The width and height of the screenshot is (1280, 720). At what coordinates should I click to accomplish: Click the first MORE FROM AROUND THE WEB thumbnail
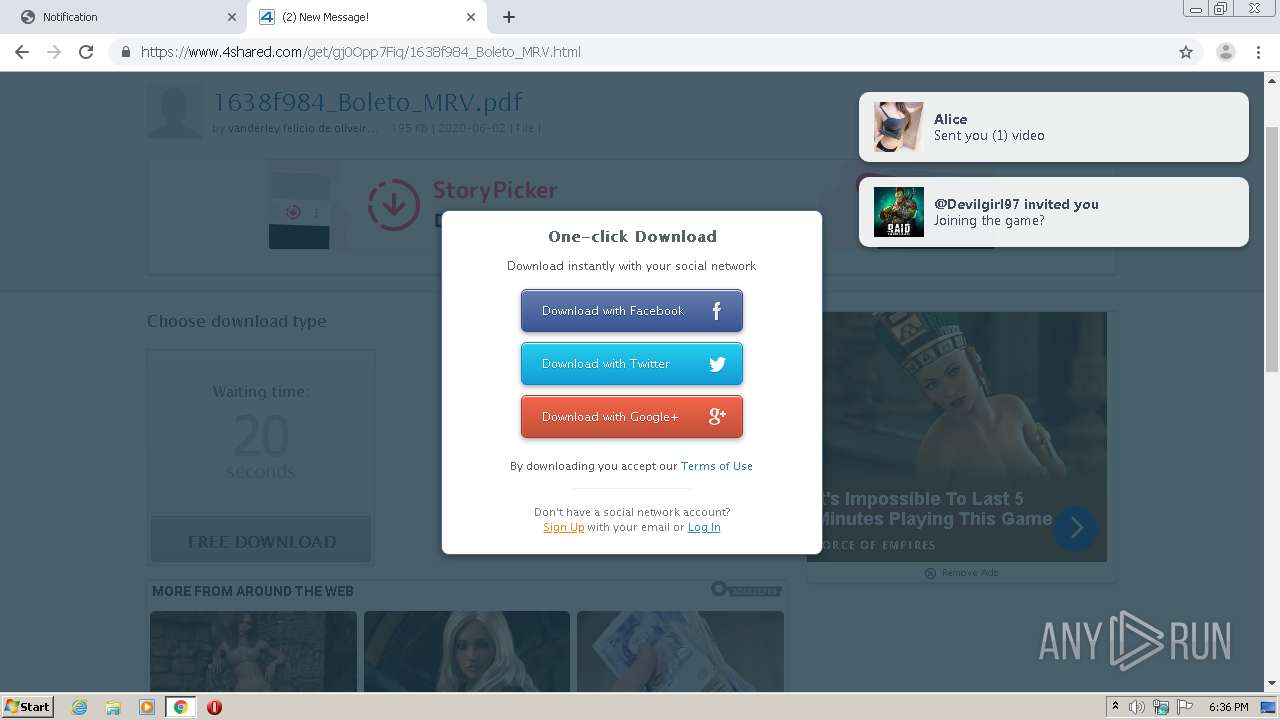point(253,652)
